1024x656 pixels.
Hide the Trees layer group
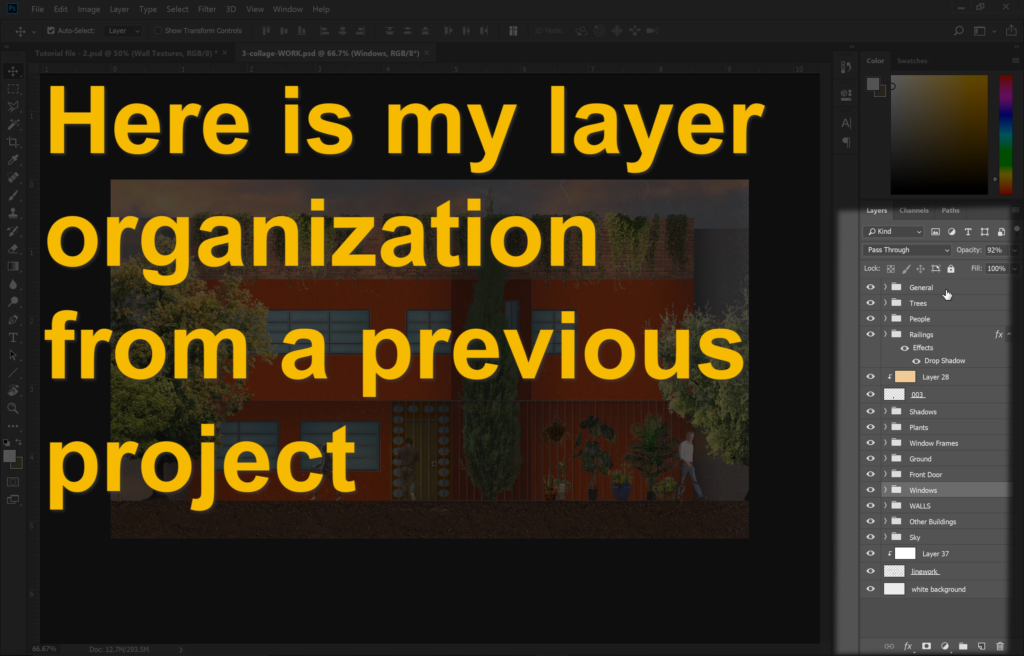[870, 303]
